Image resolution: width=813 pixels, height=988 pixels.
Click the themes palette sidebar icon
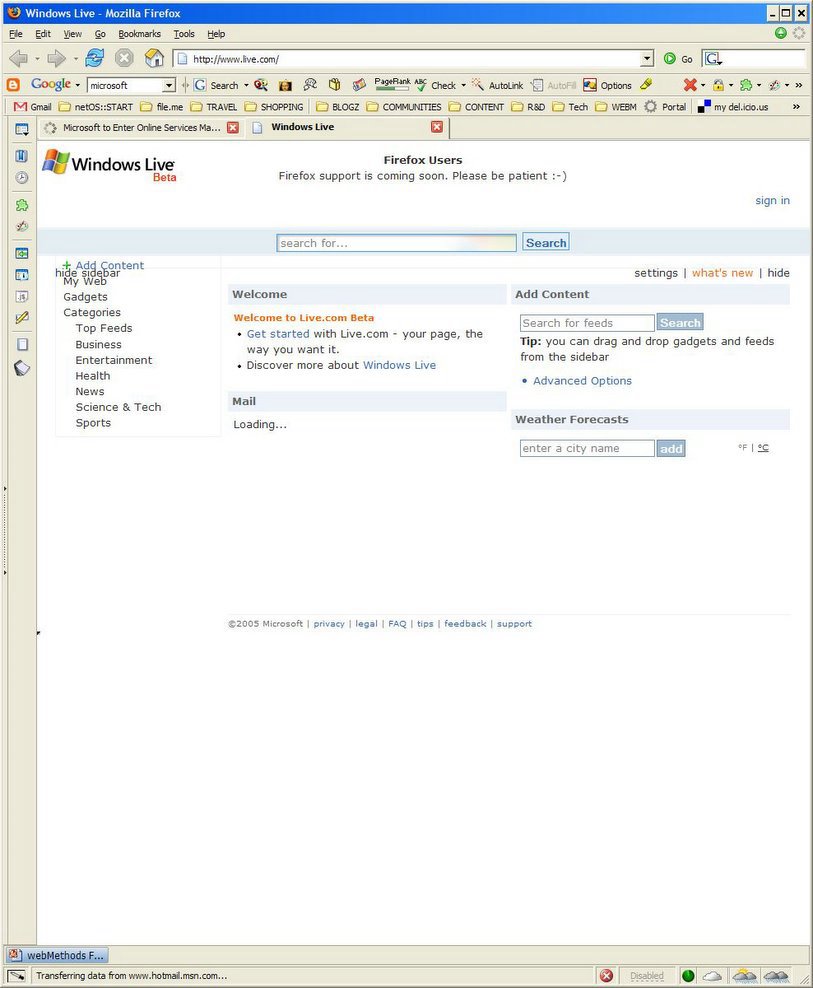point(21,226)
